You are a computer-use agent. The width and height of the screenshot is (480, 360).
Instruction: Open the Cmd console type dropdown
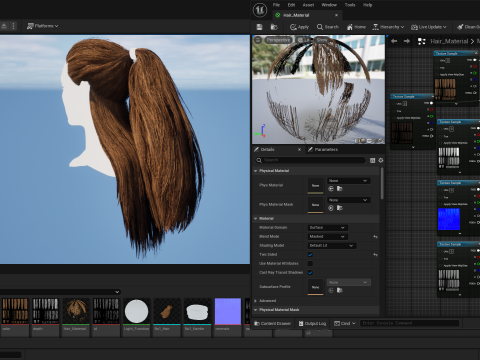click(x=345, y=323)
